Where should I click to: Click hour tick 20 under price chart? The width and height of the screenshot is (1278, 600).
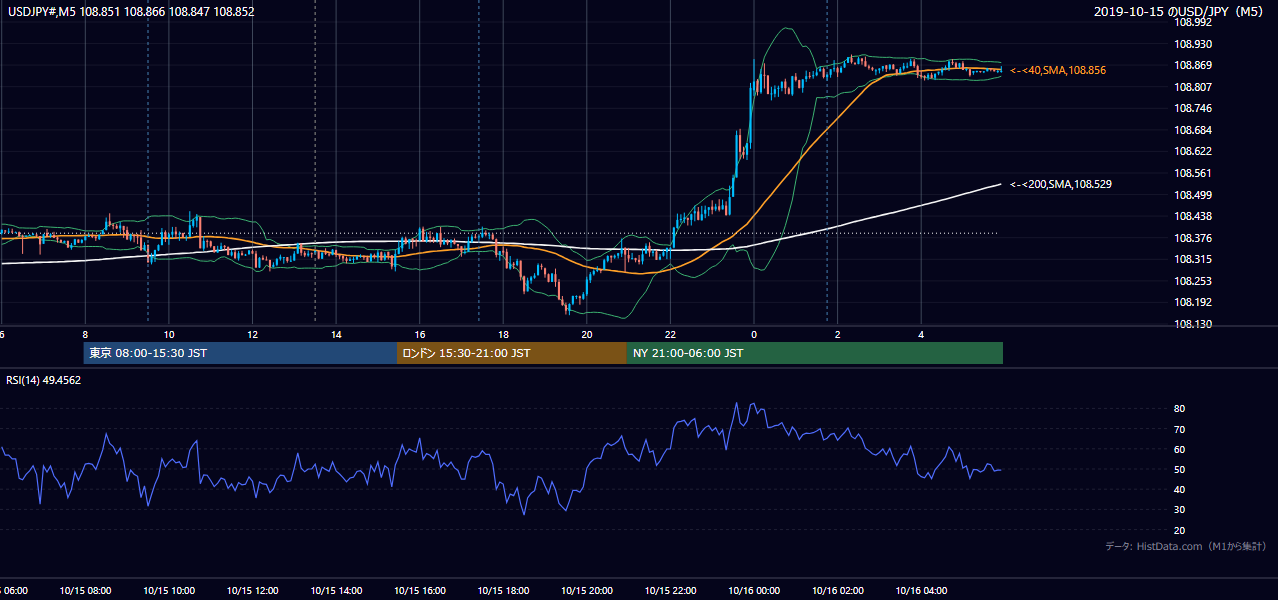[587, 335]
